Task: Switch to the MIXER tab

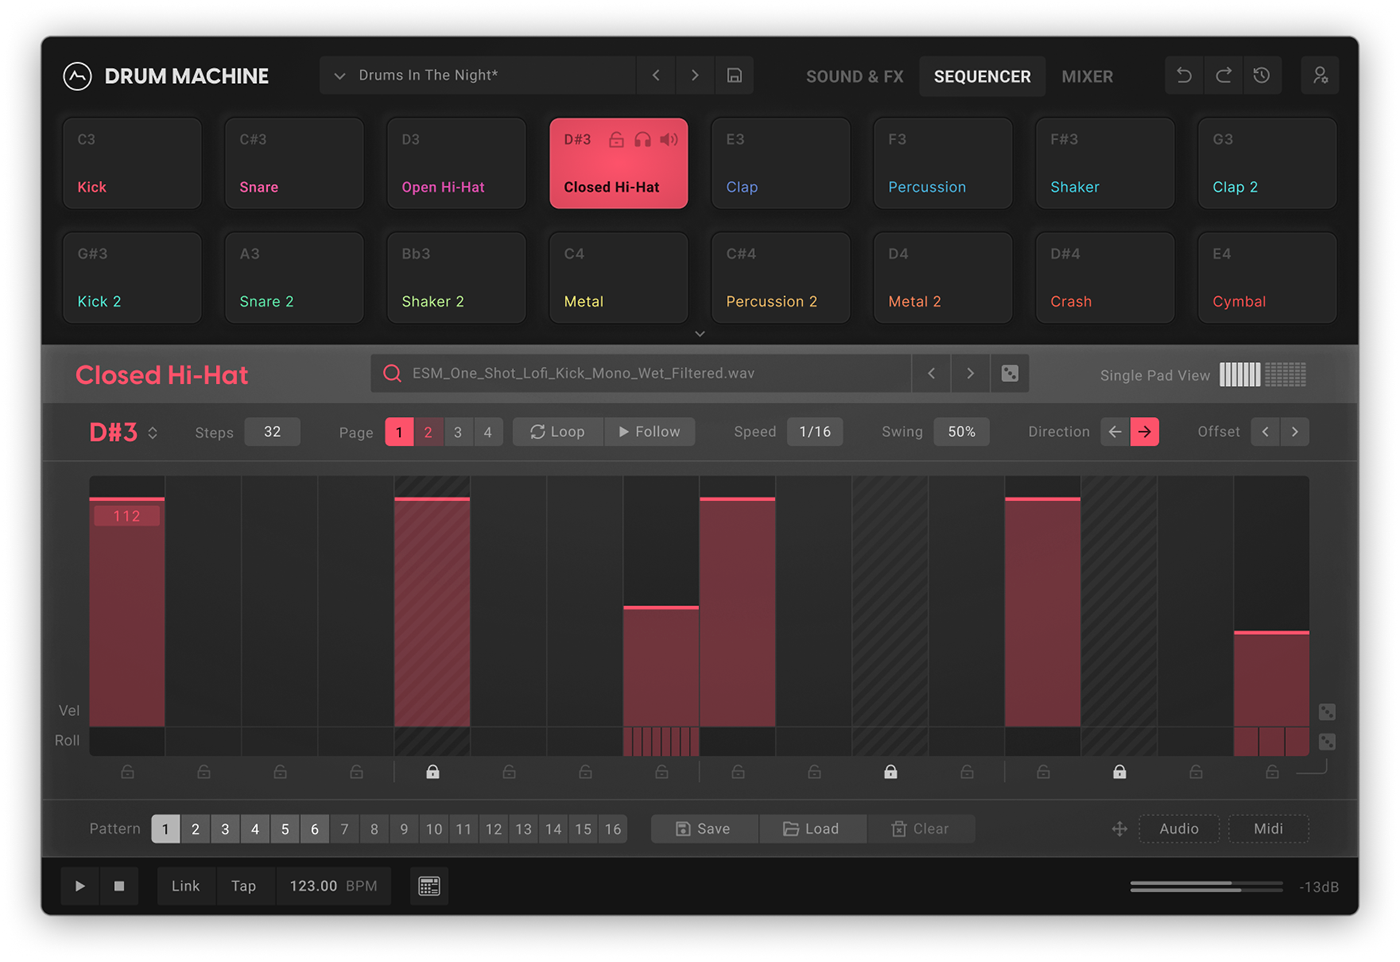Action: (x=1087, y=76)
